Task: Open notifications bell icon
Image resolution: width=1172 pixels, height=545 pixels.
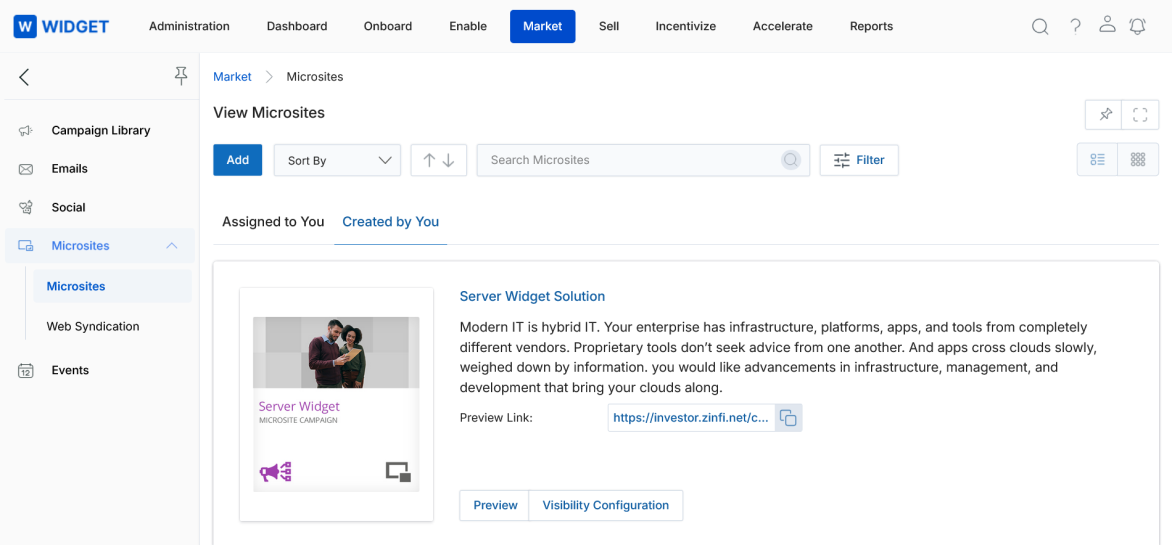Action: click(x=1138, y=26)
